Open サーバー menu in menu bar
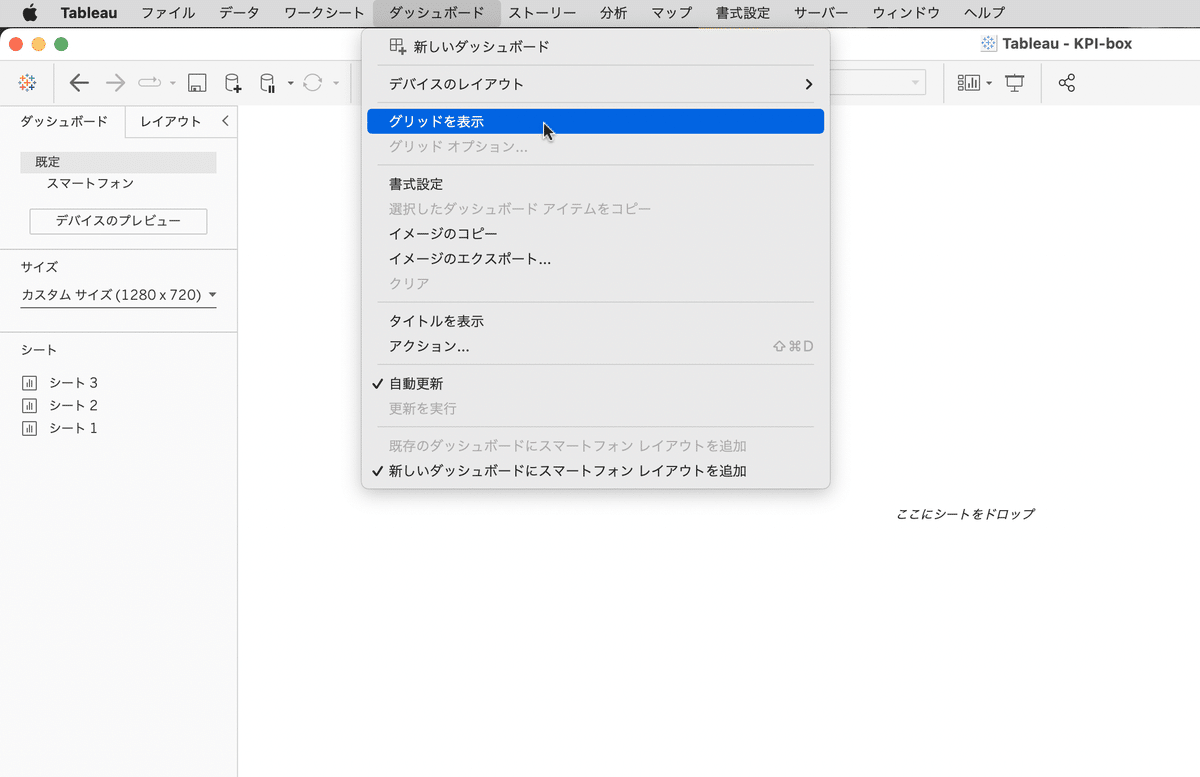Screen dimensions: 1200x777 (x=821, y=13)
